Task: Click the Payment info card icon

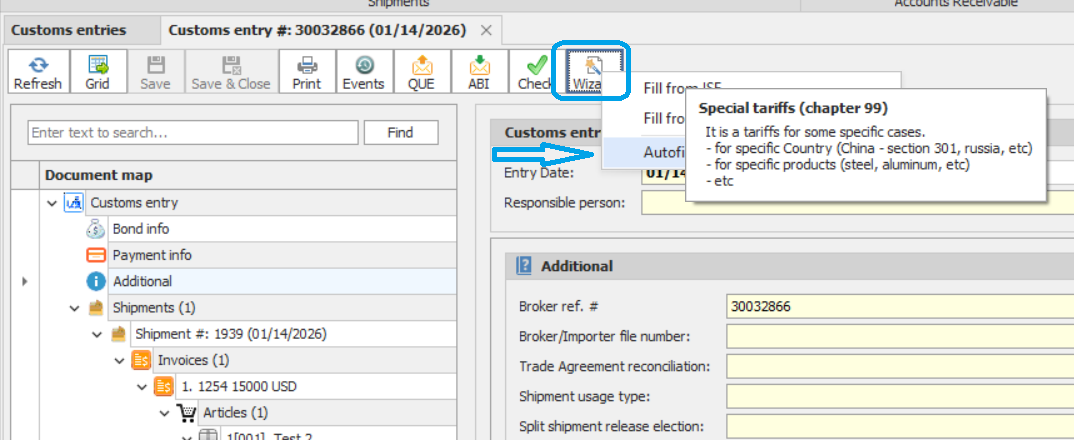Action: (97, 255)
